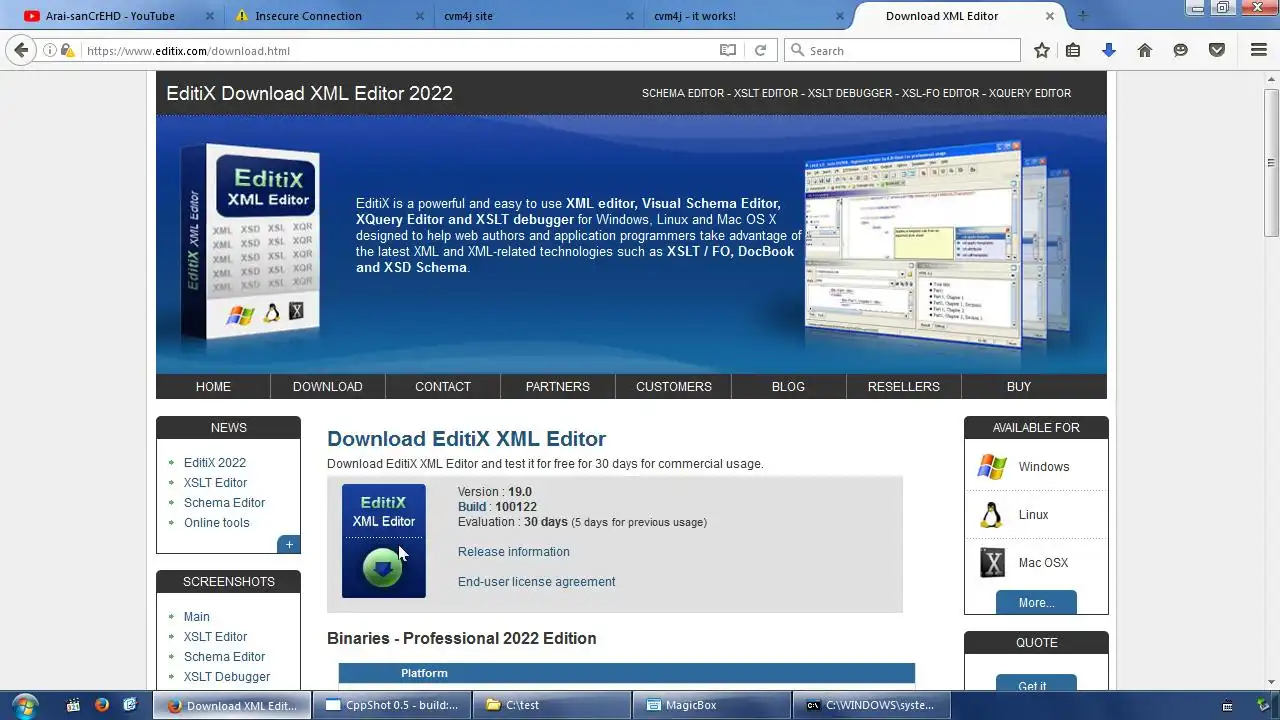The image size is (1280, 720).
Task: Click the Linux penguin icon
Action: pos(991,514)
